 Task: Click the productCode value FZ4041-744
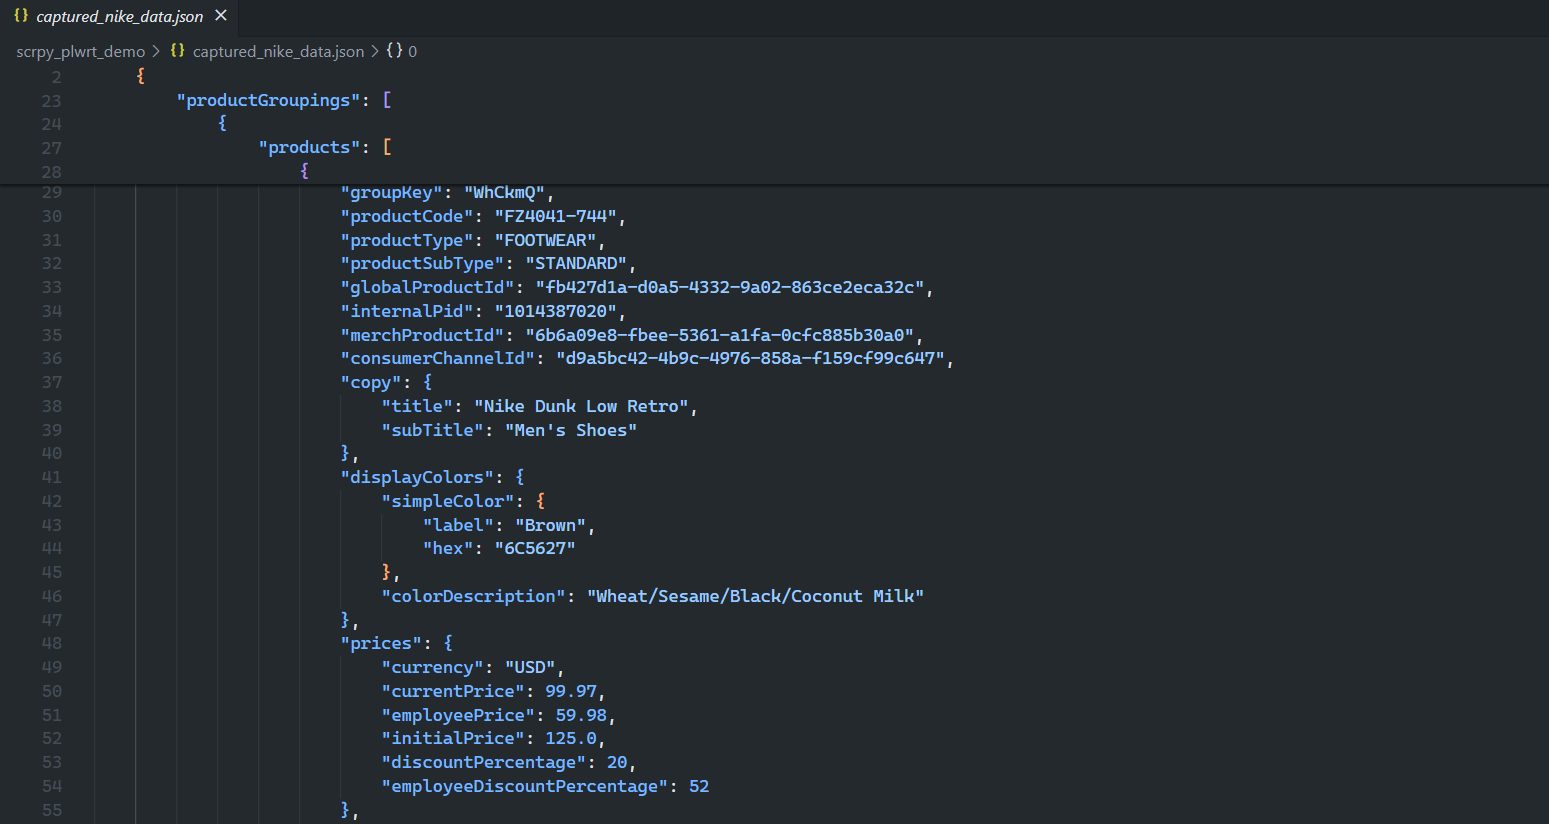tap(556, 215)
